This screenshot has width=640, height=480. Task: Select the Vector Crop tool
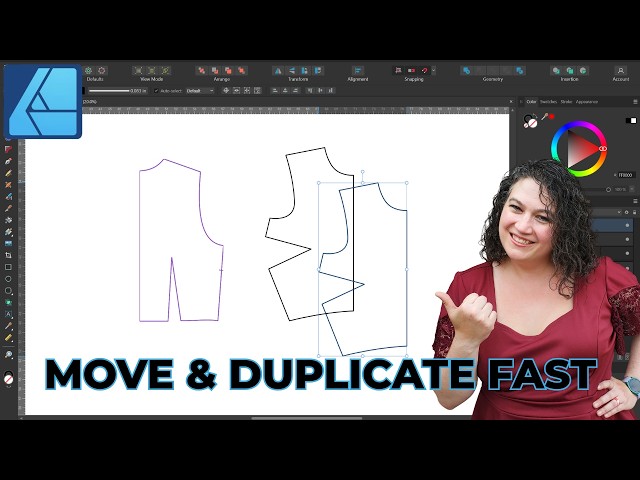[x=8, y=256]
